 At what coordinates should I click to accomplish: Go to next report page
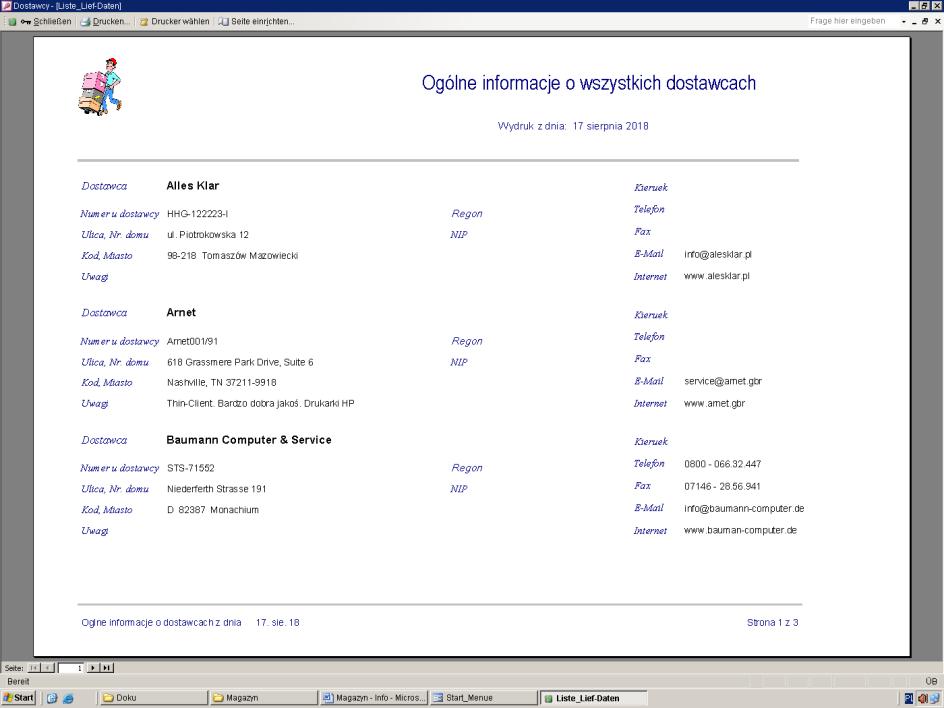(93, 668)
